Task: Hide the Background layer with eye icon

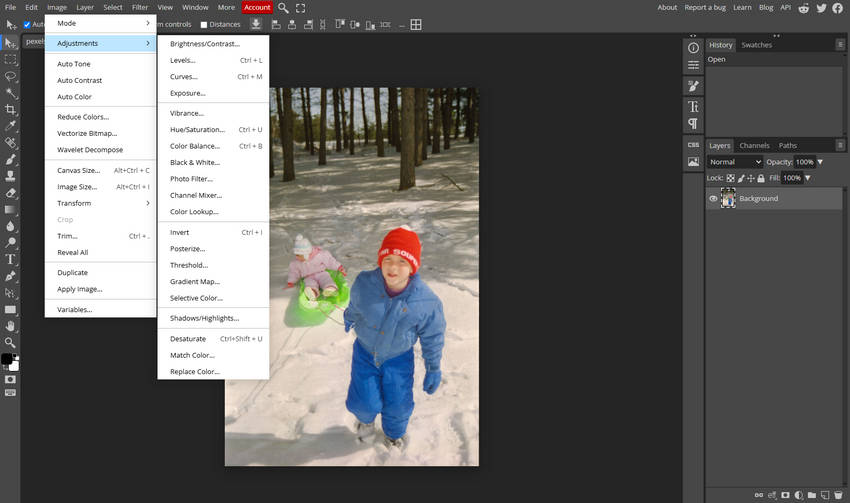Action: [713, 199]
